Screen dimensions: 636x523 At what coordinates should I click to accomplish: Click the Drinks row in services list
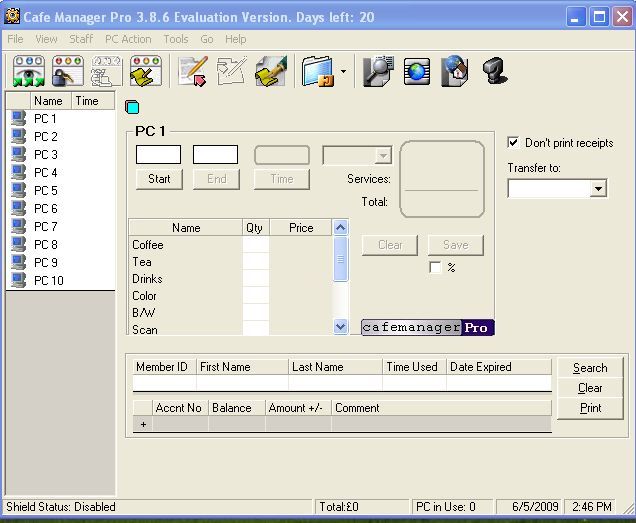[x=230, y=279]
